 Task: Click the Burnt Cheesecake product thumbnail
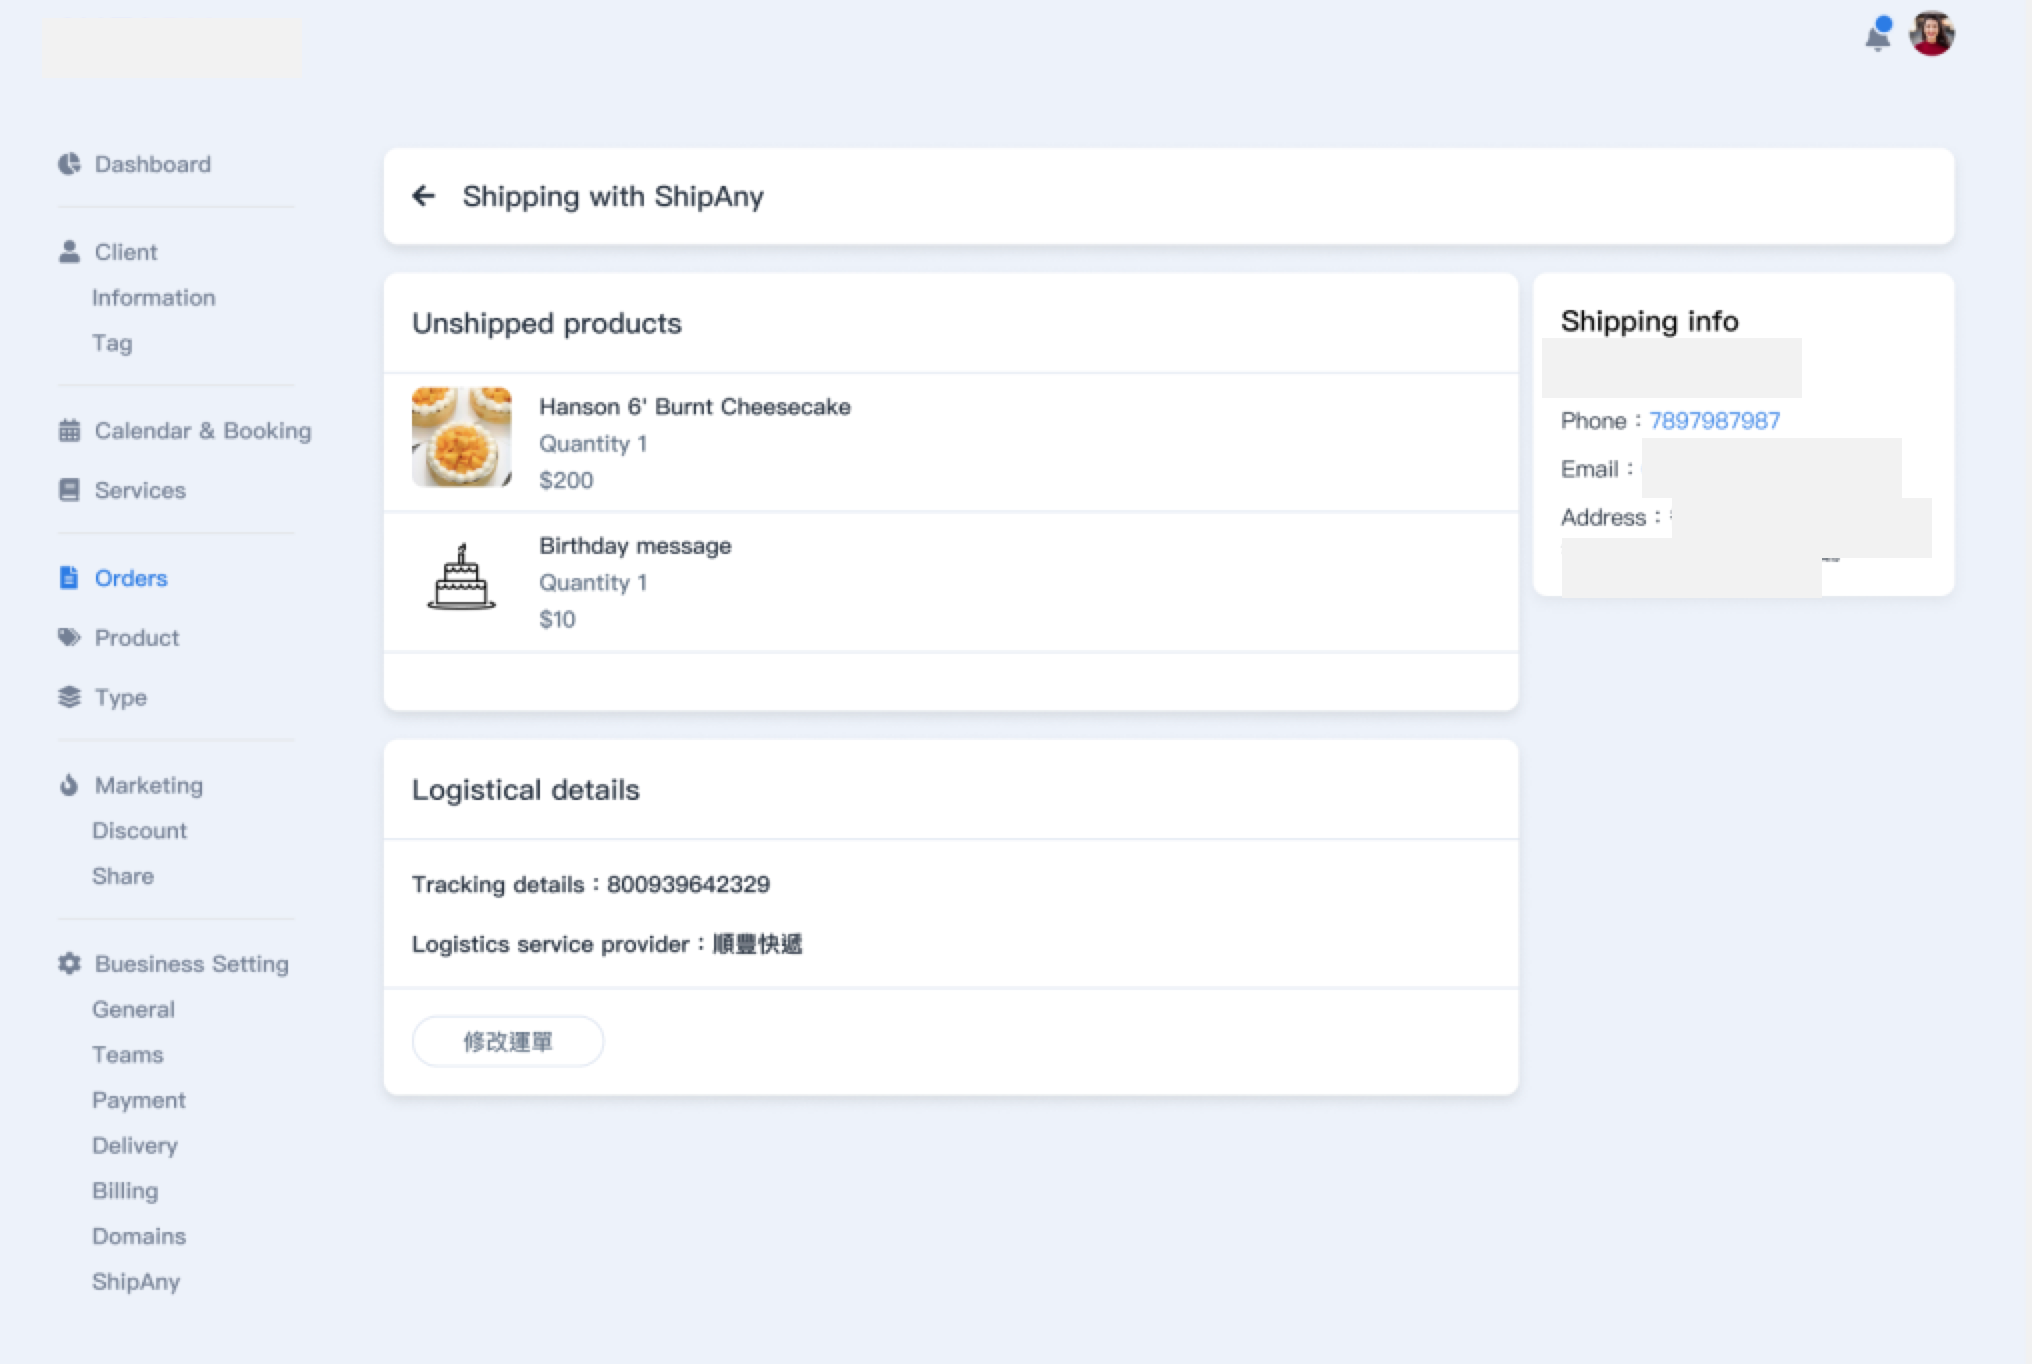[461, 437]
